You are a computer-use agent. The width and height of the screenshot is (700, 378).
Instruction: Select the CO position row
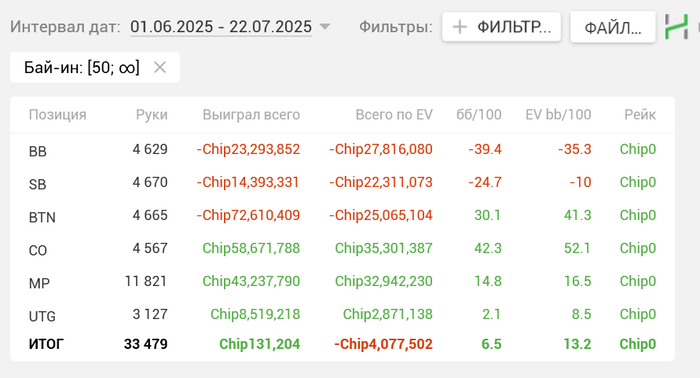(x=342, y=249)
